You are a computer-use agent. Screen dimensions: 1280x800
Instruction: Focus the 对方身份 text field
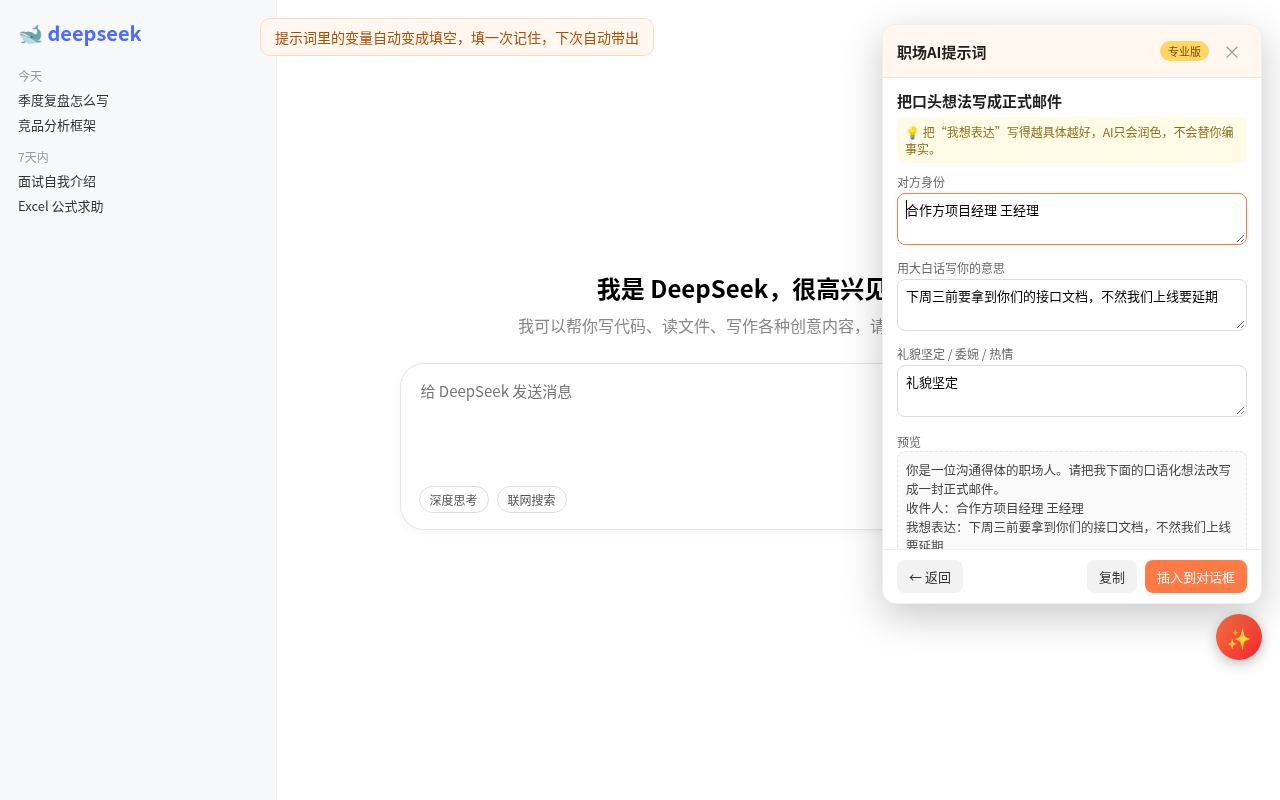click(x=1072, y=219)
